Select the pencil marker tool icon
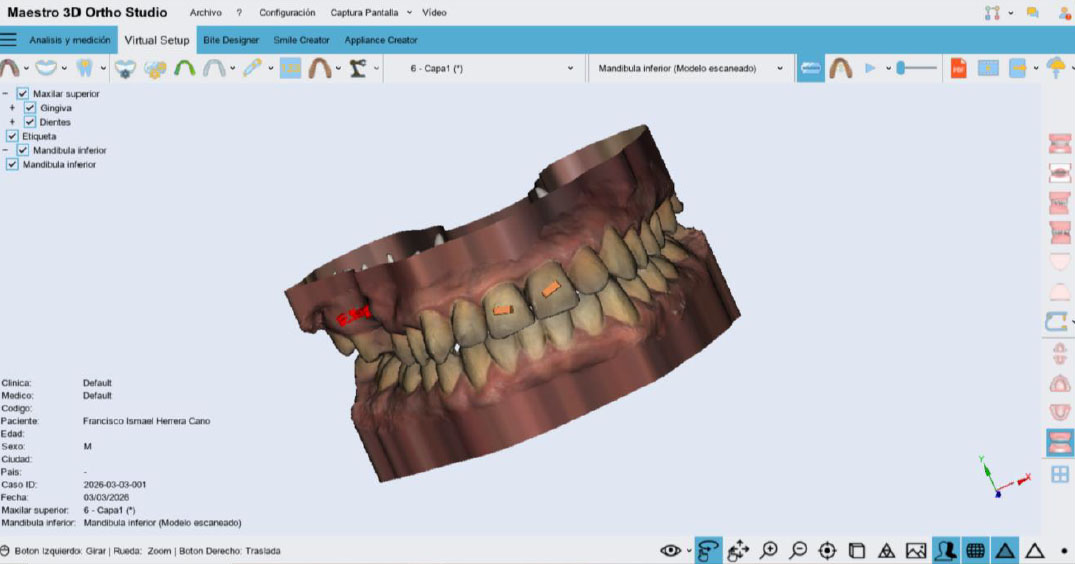Screen dimensions: 1075x564 click(252, 68)
